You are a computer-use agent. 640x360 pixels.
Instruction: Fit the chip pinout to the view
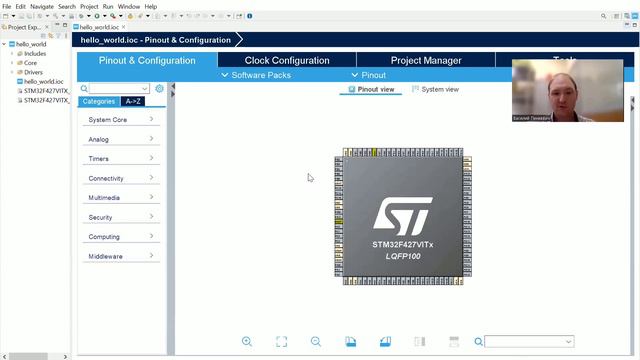(281, 341)
